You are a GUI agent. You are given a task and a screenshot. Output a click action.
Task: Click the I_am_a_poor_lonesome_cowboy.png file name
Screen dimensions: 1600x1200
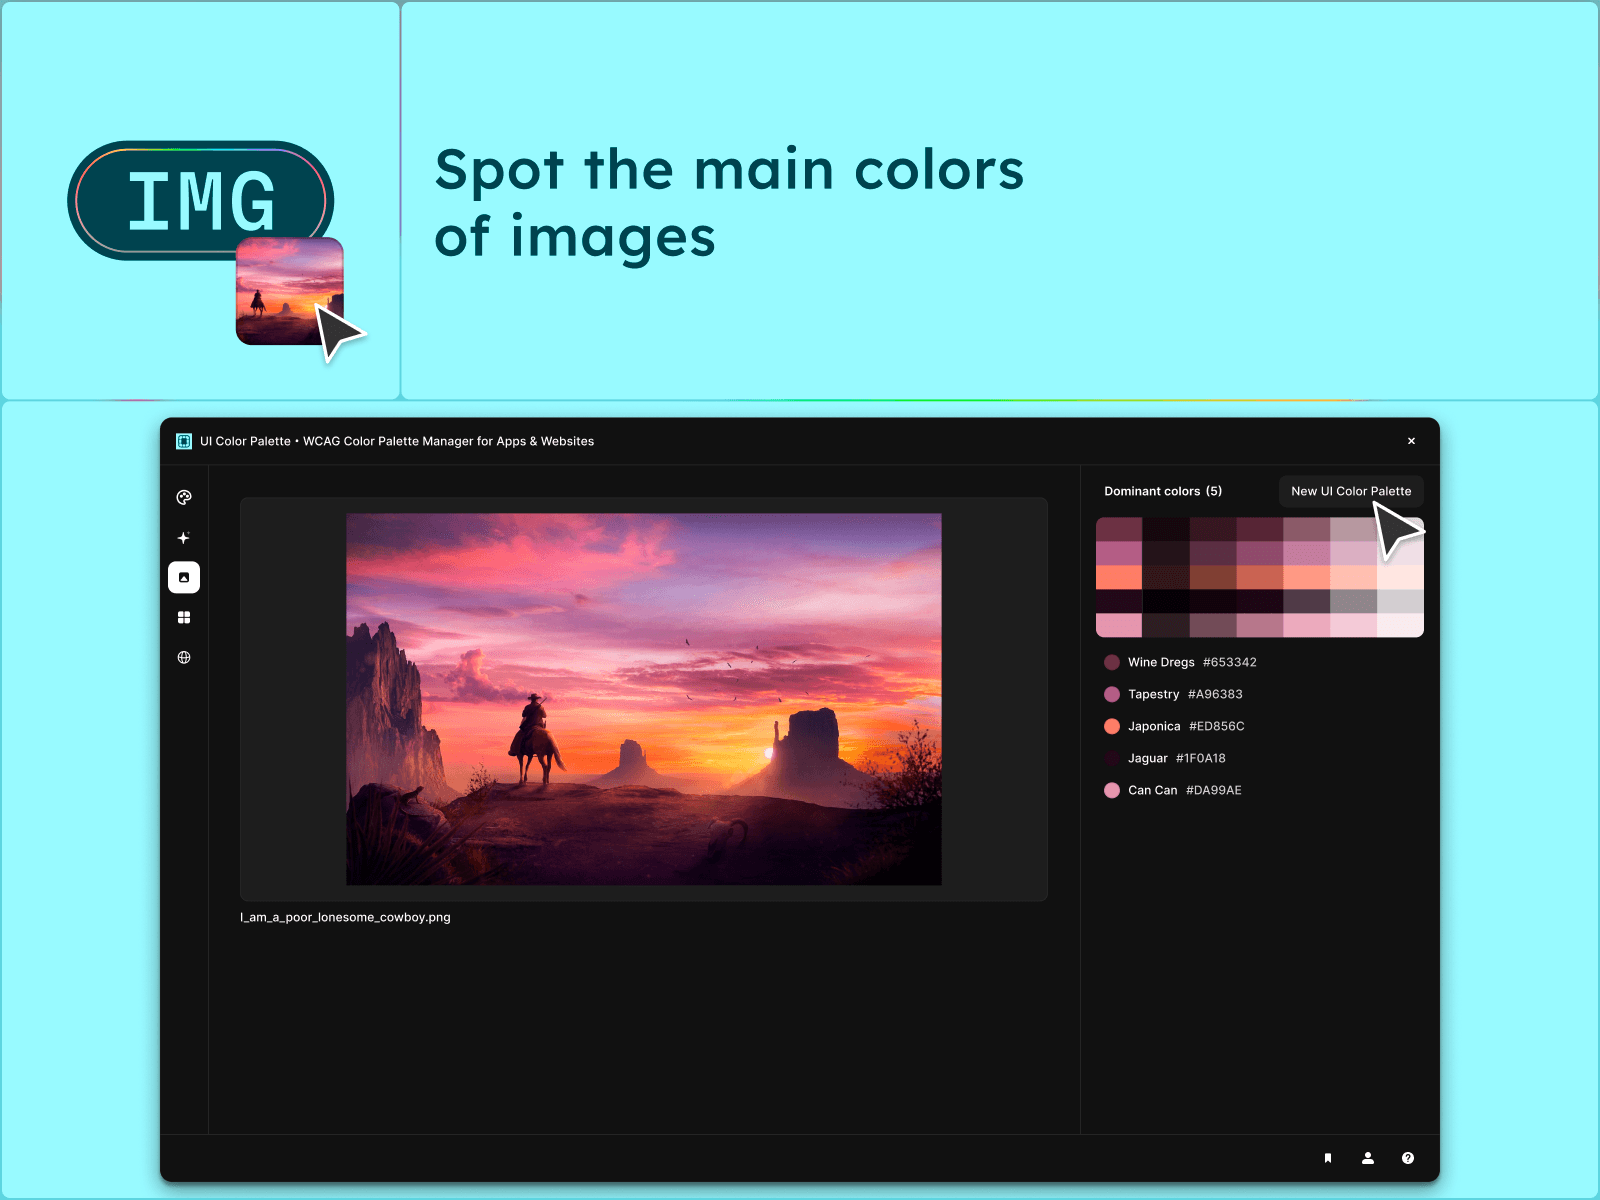pos(345,917)
